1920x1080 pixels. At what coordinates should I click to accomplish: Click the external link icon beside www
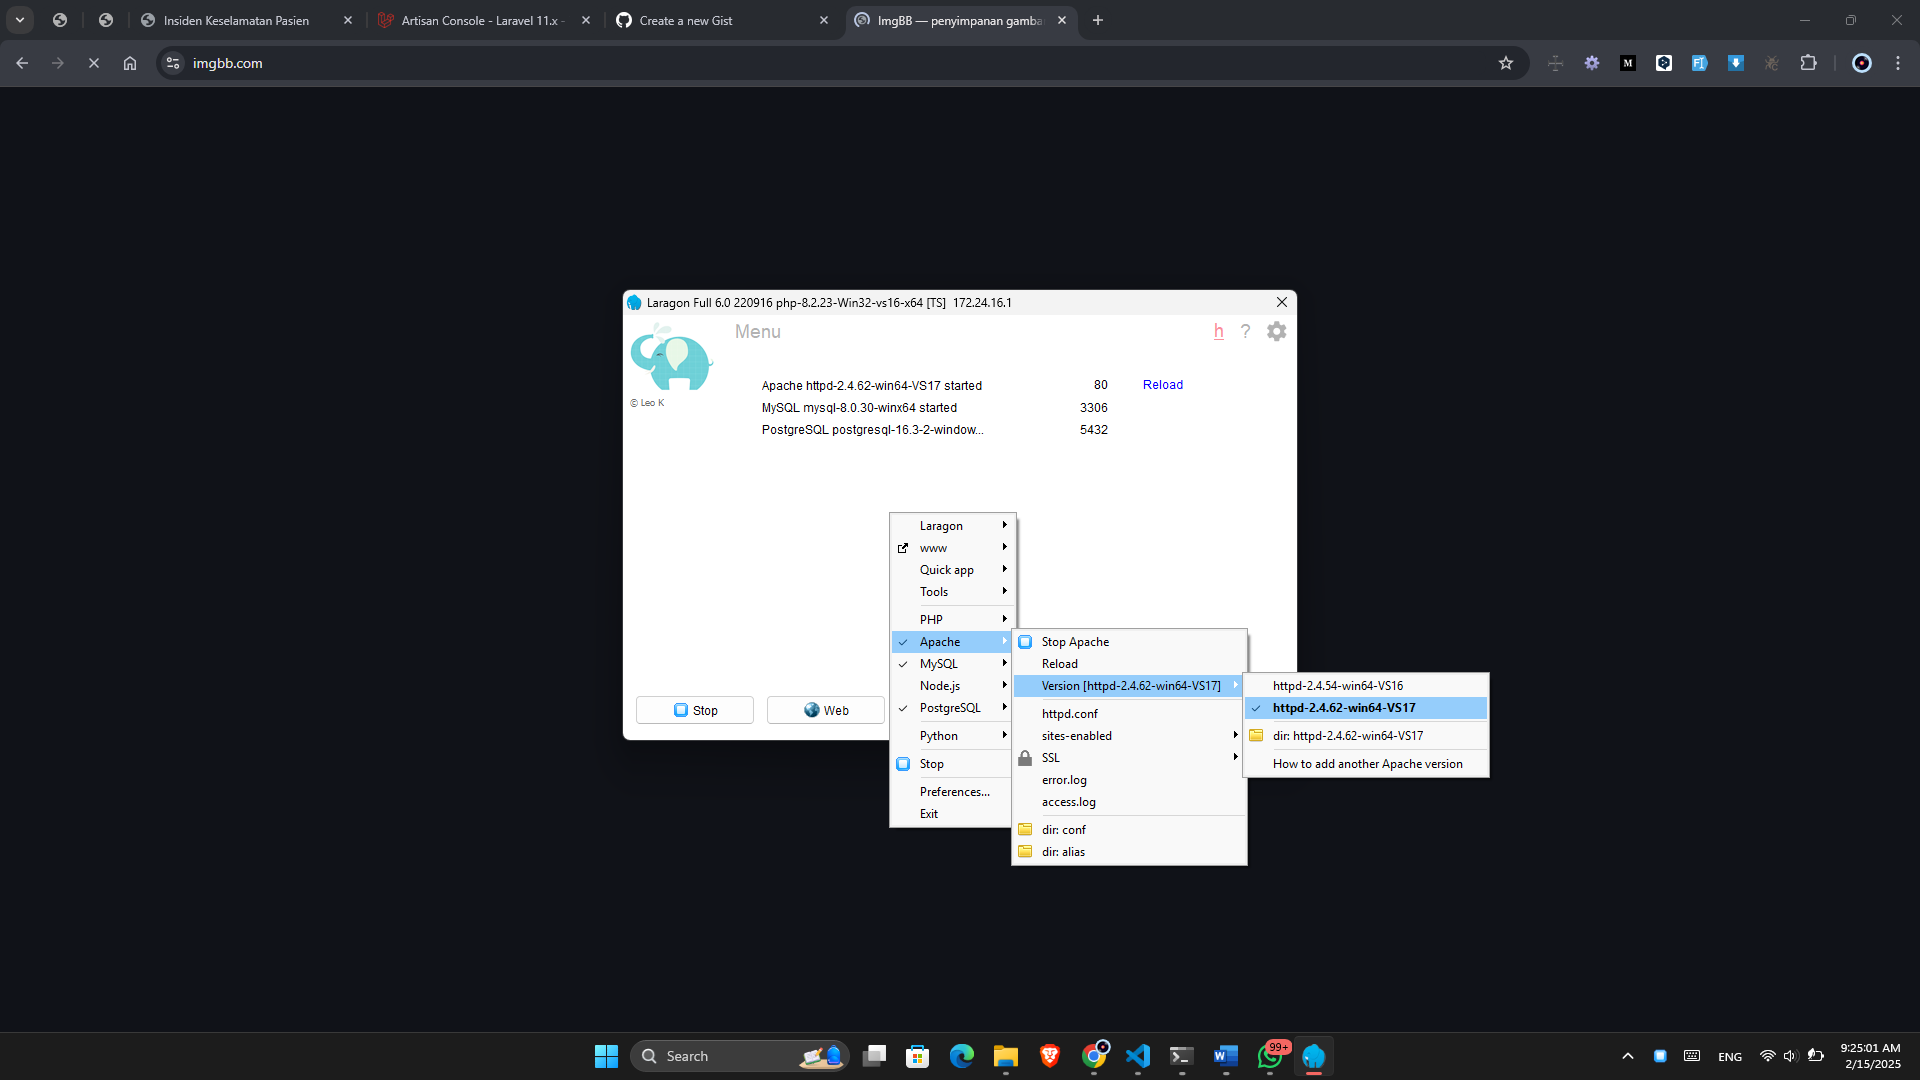903,548
